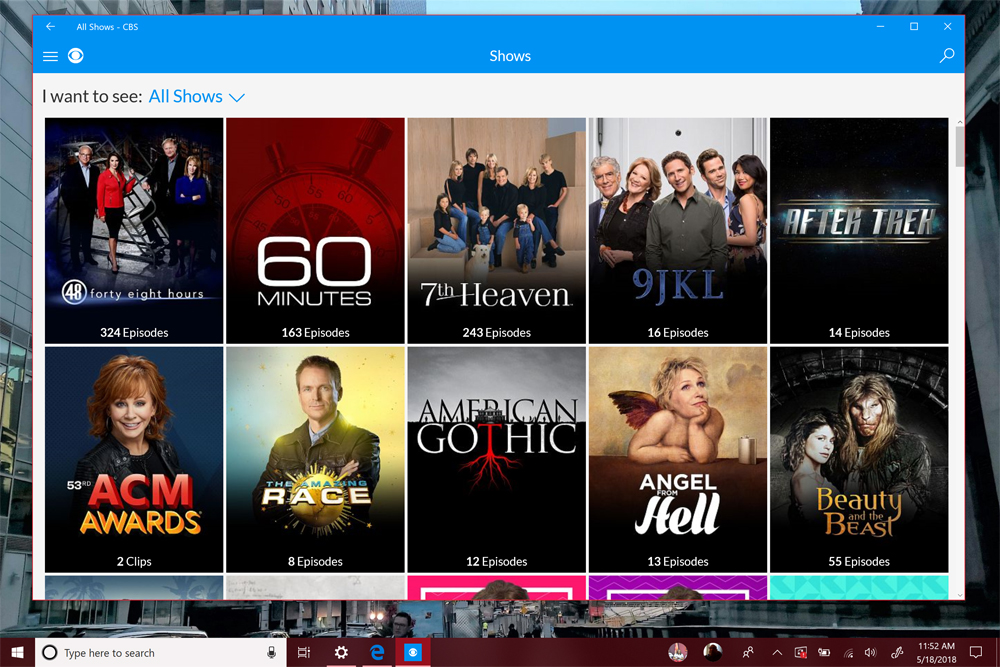
Task: Open Beauty and the Beast tile
Action: click(858, 460)
